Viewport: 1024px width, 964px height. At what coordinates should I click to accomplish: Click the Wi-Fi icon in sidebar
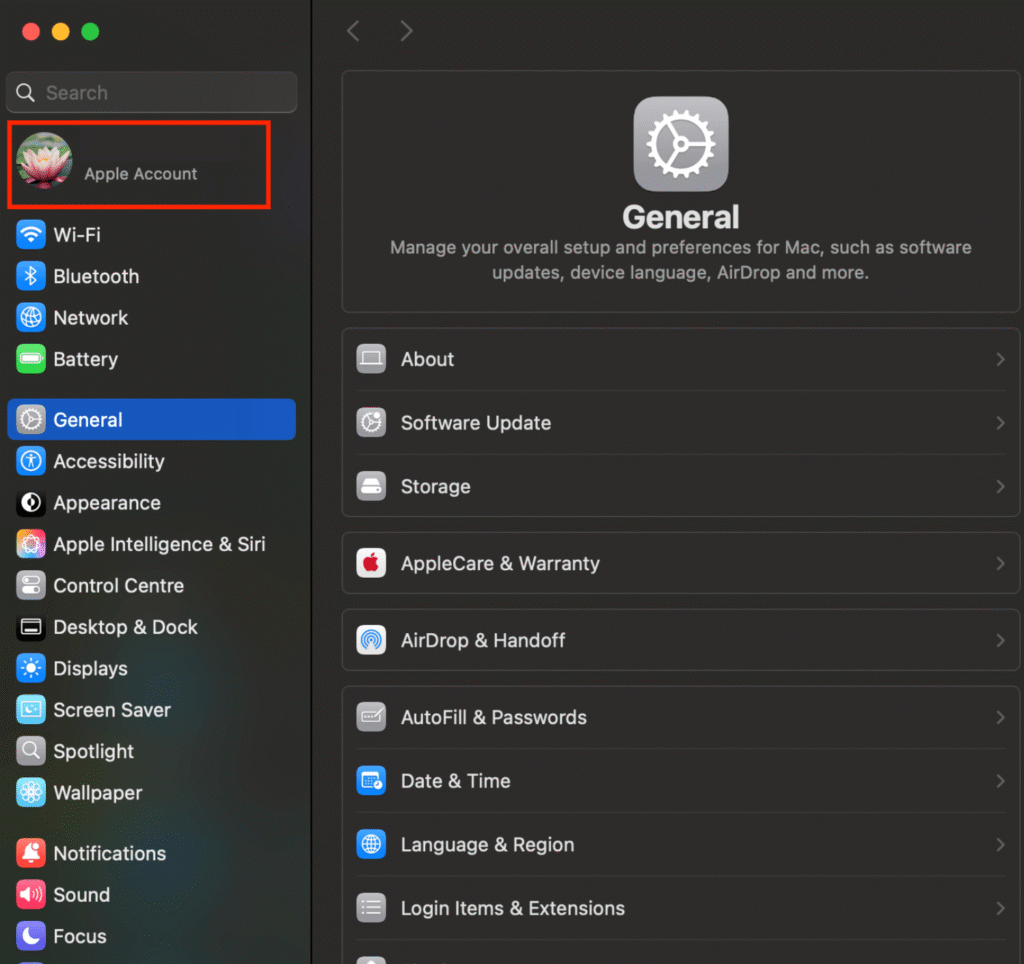point(31,234)
